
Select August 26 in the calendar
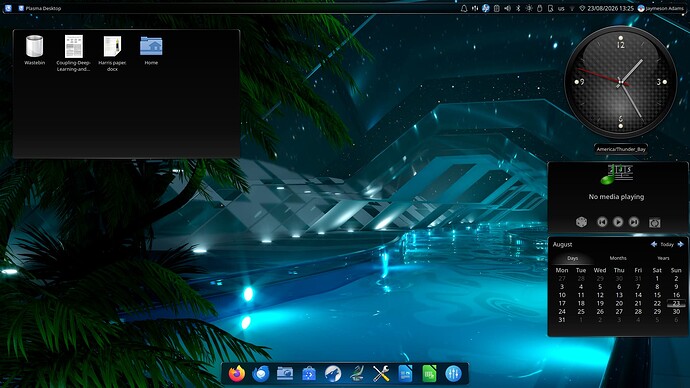600,311
